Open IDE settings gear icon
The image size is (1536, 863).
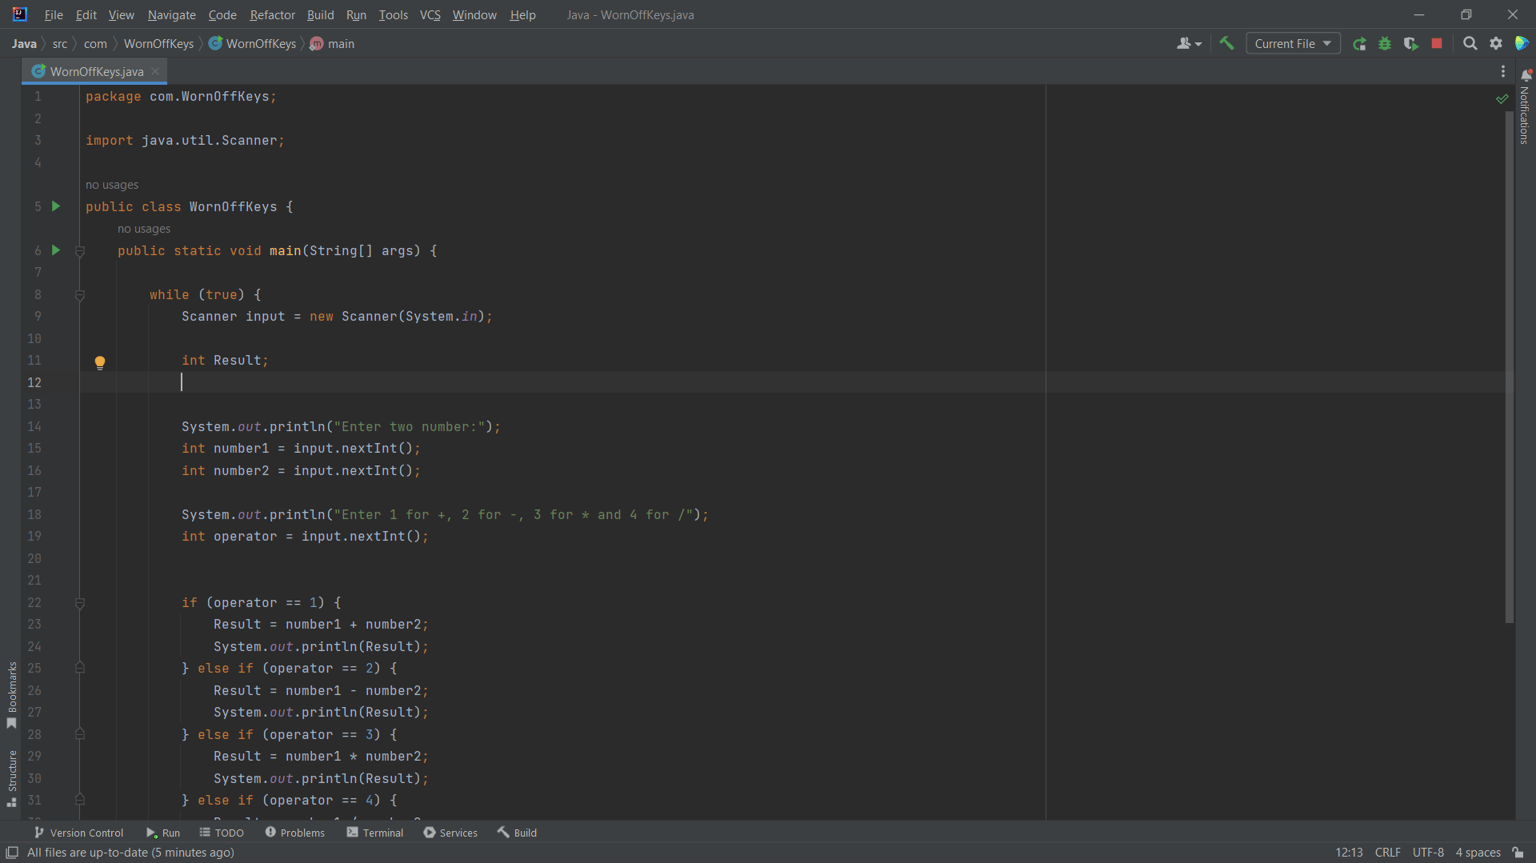coord(1496,43)
